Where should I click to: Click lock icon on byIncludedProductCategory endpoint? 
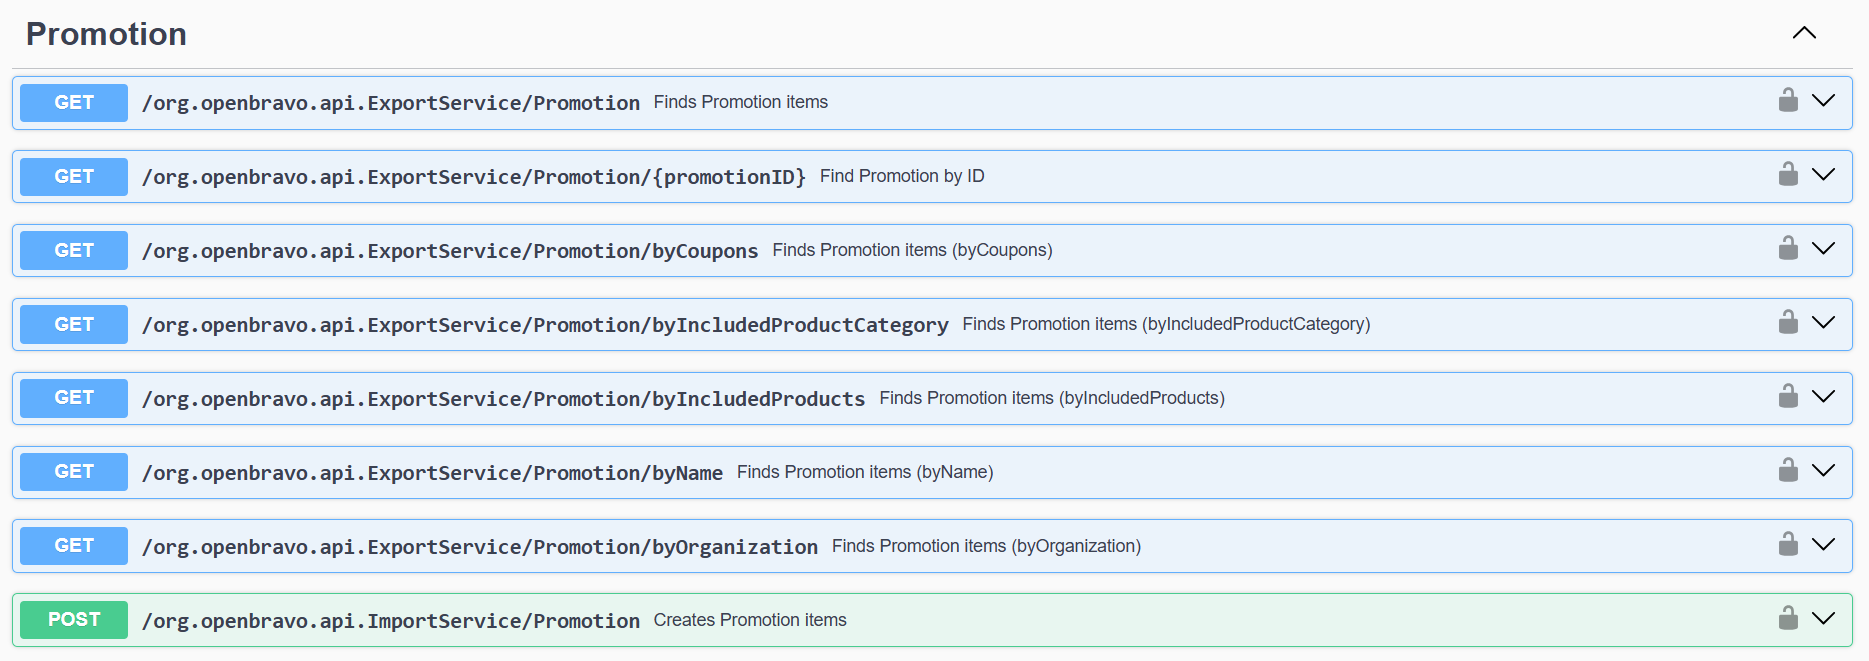pyautogui.click(x=1788, y=323)
